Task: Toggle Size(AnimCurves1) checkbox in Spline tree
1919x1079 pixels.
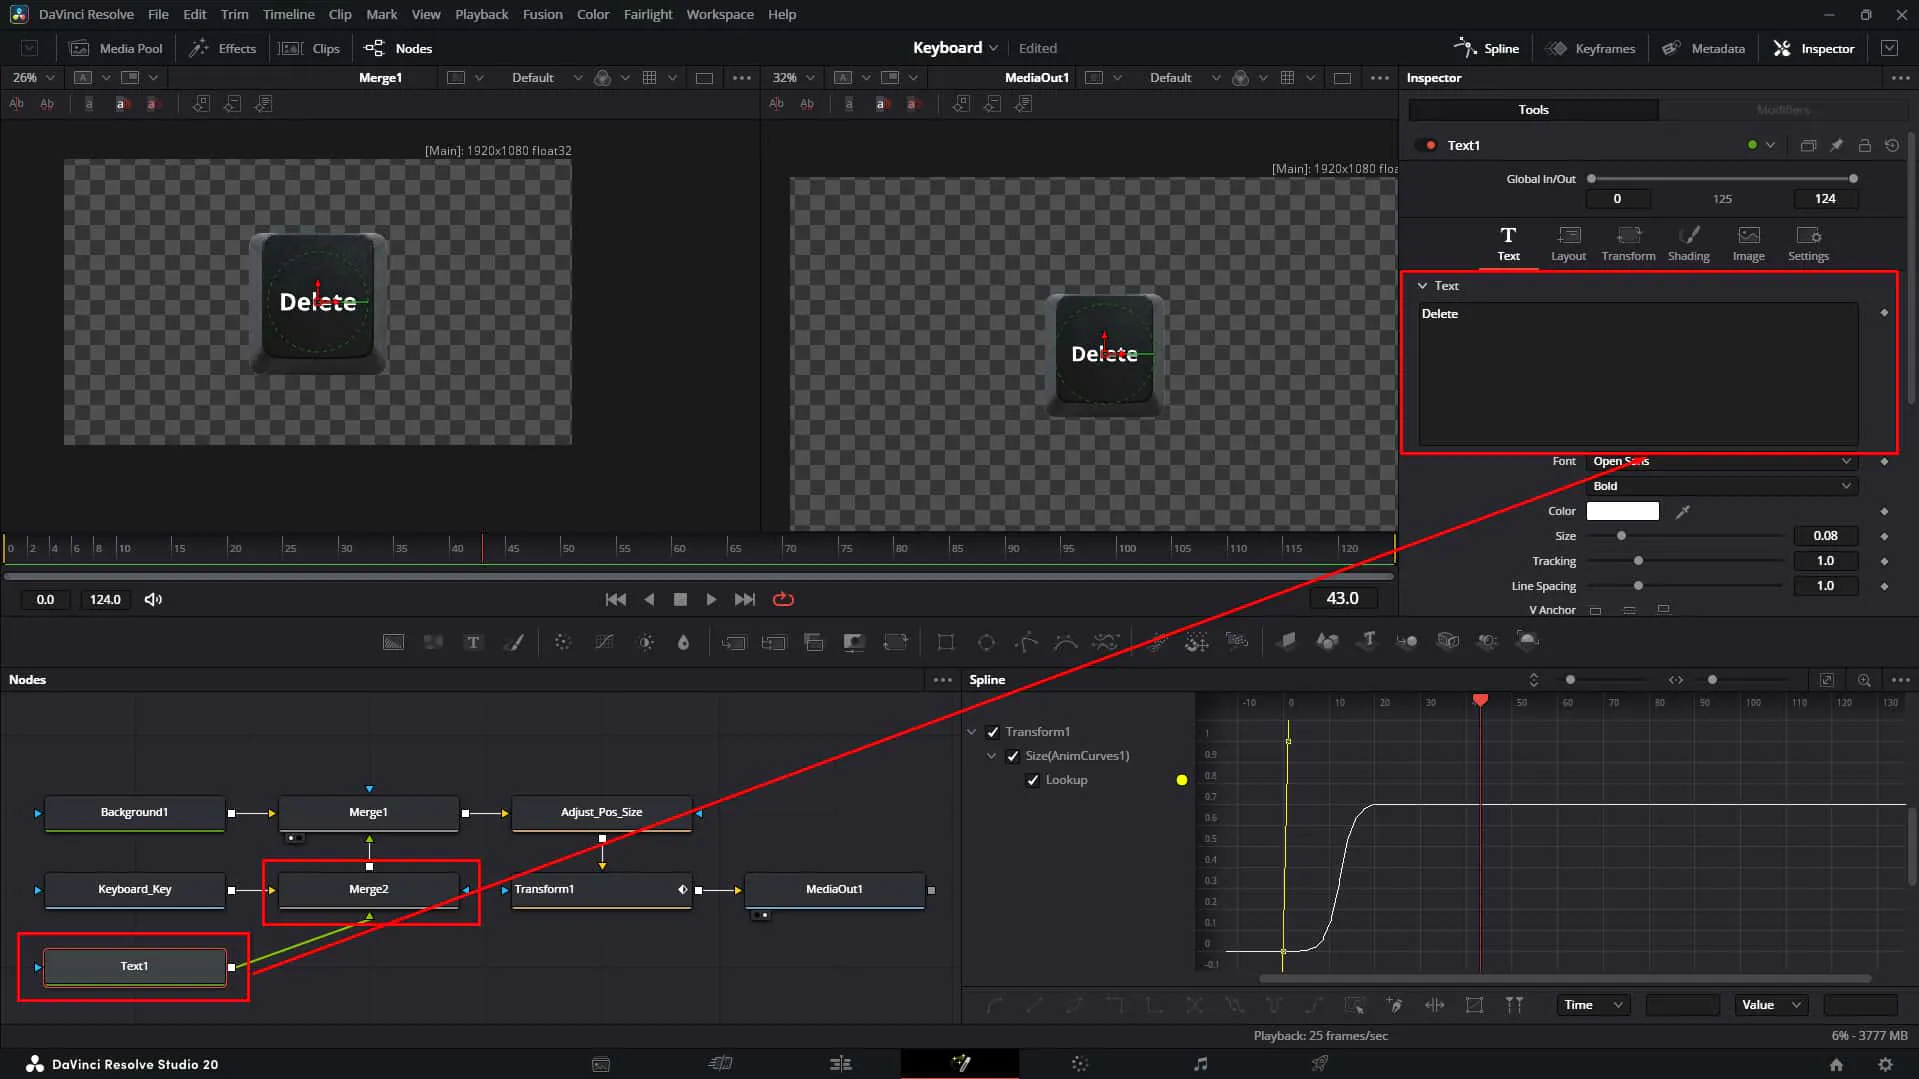Action: 1012,756
